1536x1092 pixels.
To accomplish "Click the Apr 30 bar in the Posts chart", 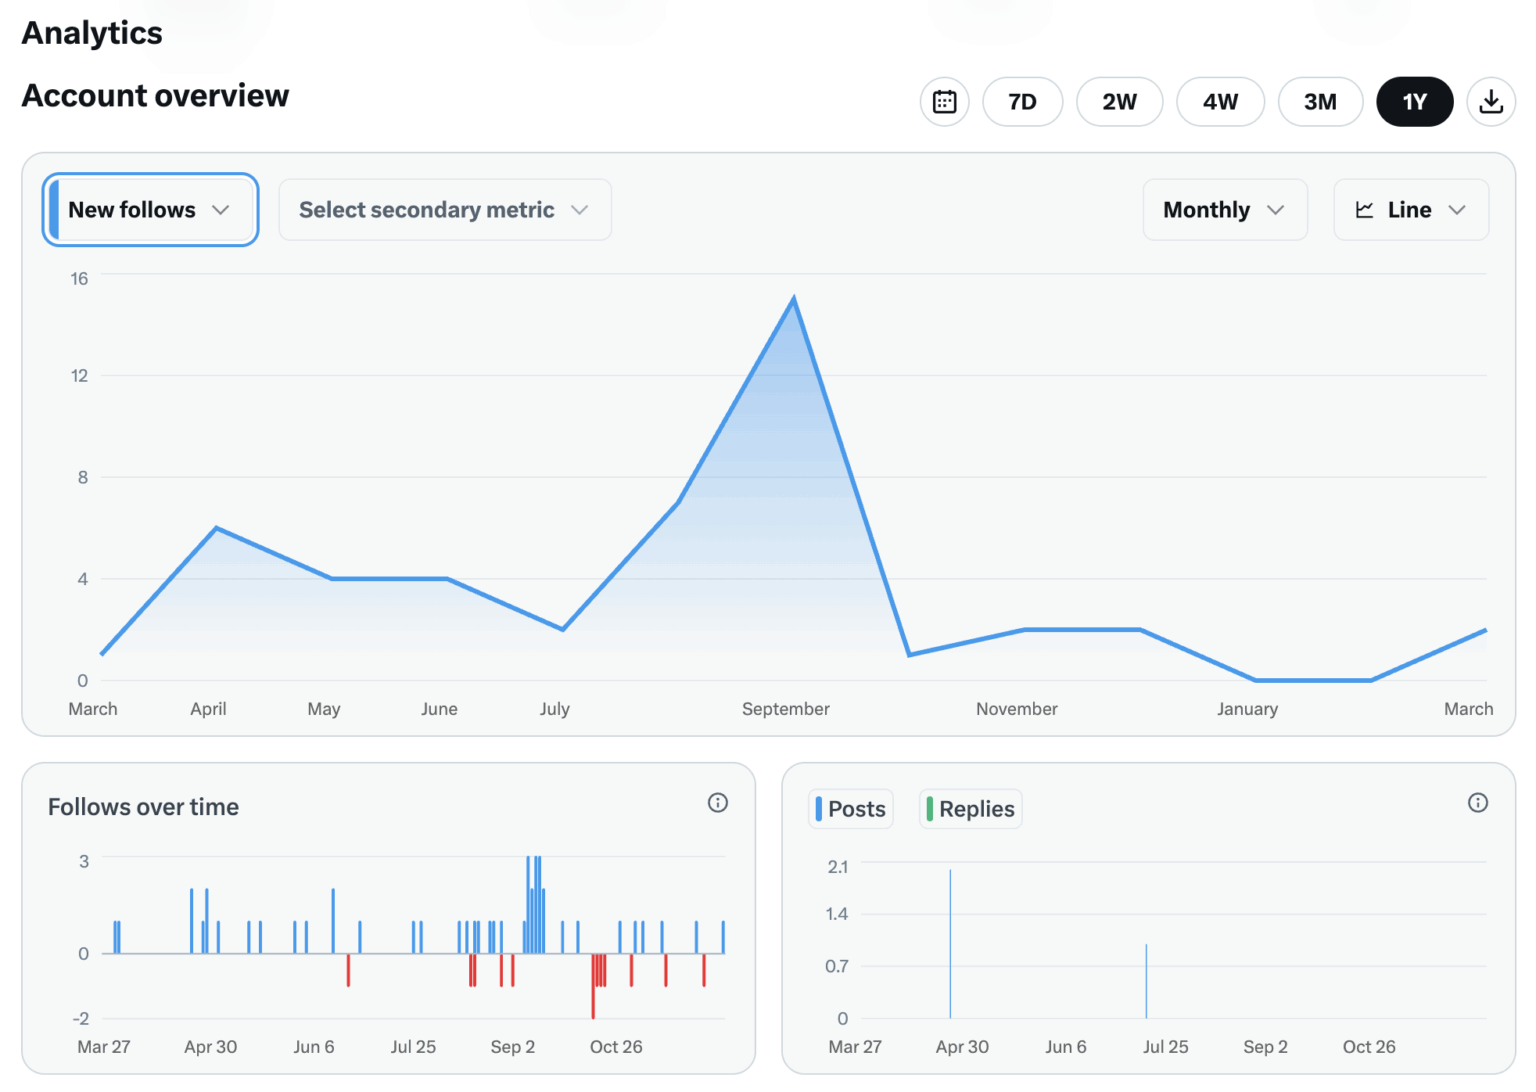I will click(x=949, y=940).
